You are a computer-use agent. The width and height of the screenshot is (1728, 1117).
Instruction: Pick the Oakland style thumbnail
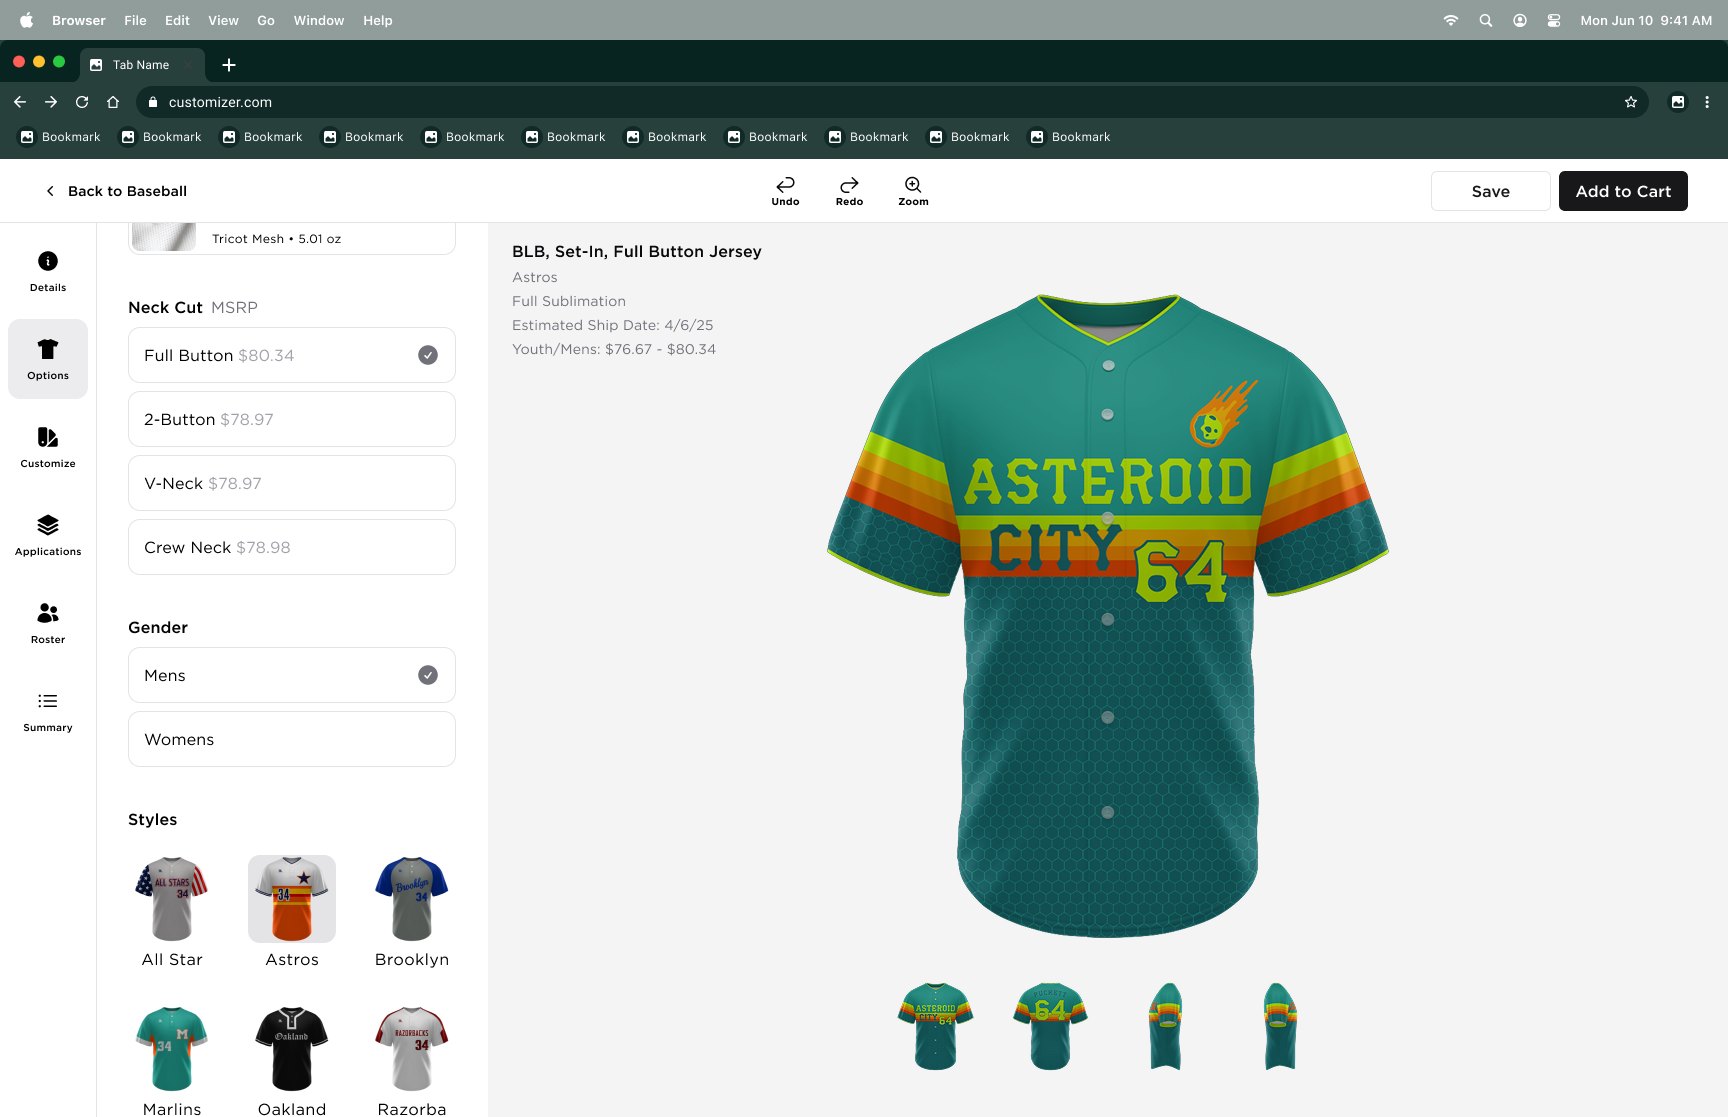coord(292,1049)
